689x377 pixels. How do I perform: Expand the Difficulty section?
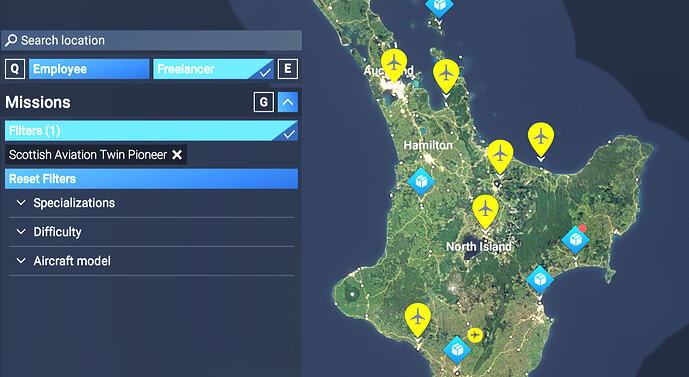coord(152,232)
